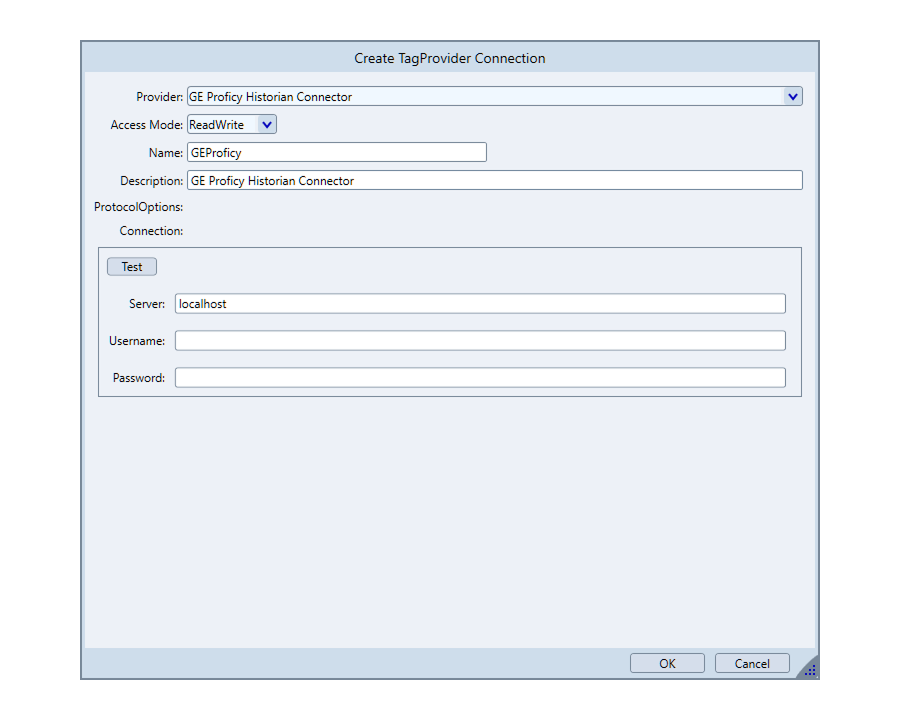Select the empty Password input box
This screenshot has height=720, width=900.
click(480, 378)
